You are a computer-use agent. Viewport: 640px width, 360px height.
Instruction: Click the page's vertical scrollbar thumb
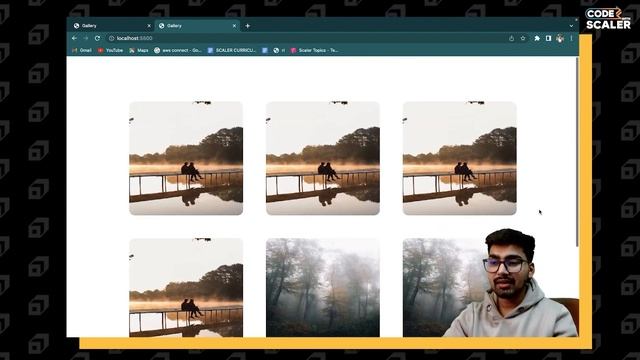[x=577, y=152]
